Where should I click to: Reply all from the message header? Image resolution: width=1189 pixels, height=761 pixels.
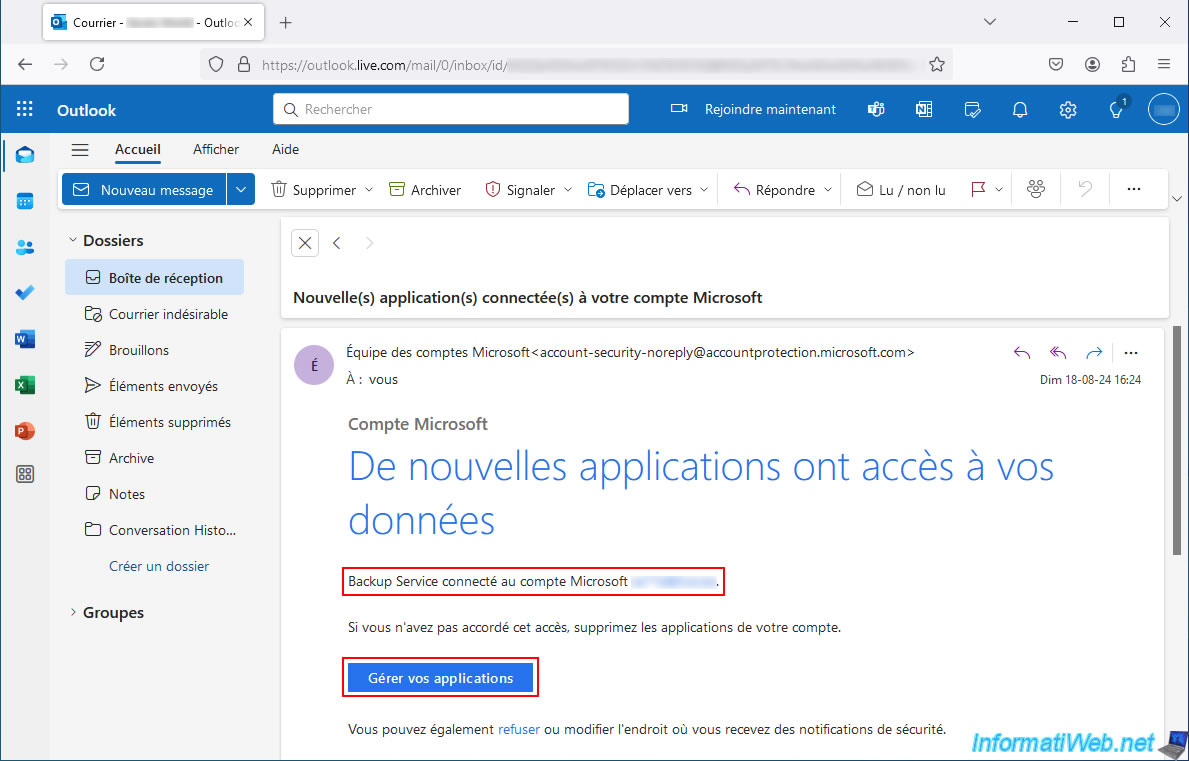[x=1058, y=352]
